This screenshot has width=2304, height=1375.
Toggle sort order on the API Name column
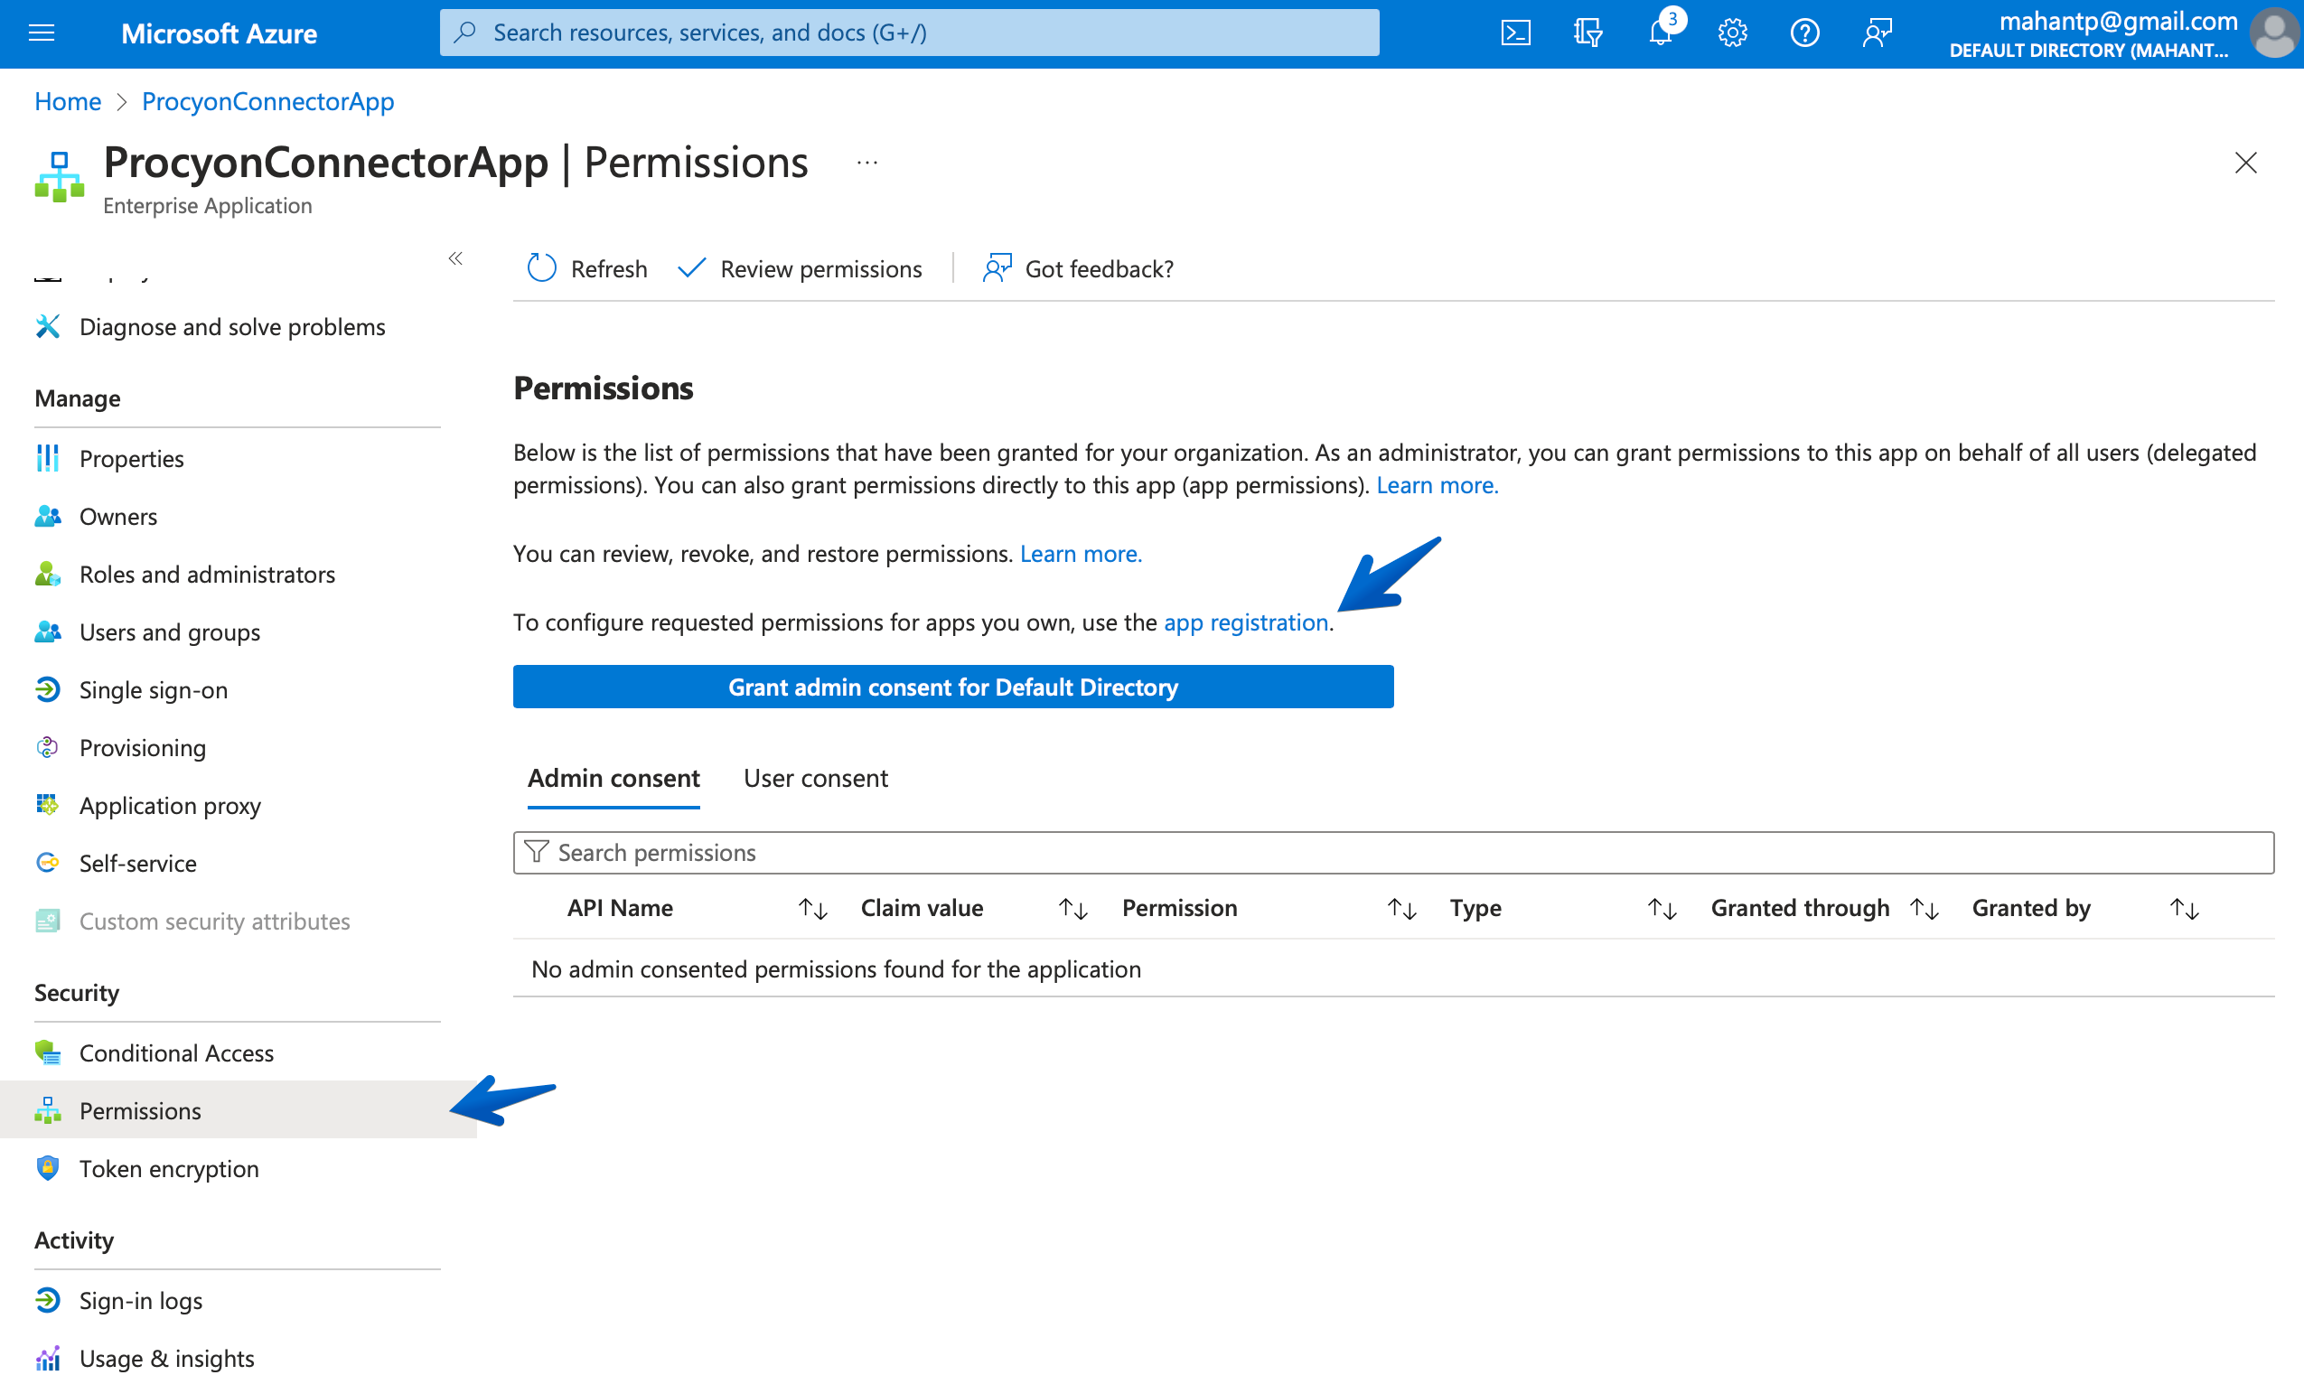(812, 908)
